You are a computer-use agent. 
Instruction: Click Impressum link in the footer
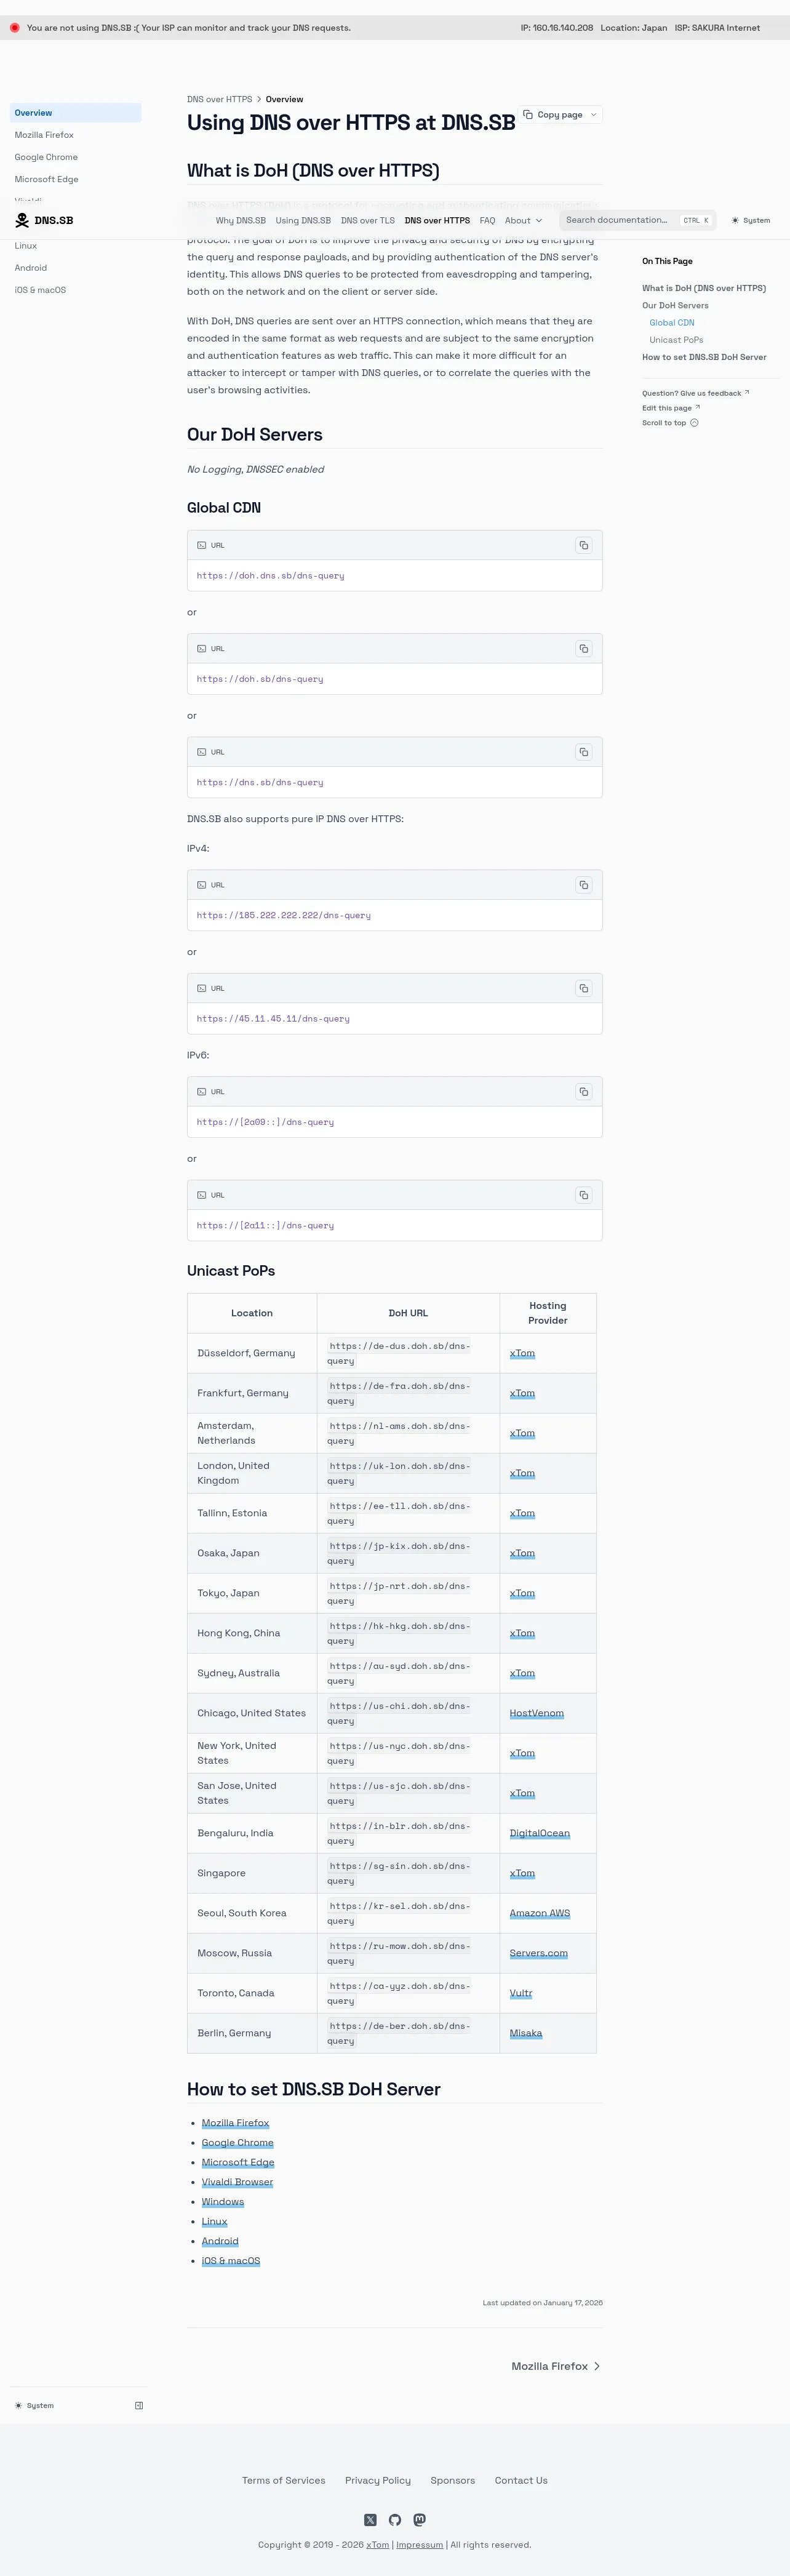tap(419, 2545)
